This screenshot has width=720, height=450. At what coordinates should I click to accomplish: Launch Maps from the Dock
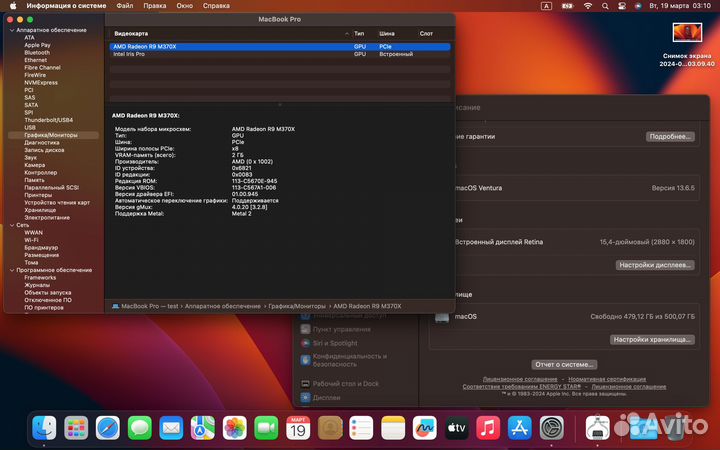(203, 428)
